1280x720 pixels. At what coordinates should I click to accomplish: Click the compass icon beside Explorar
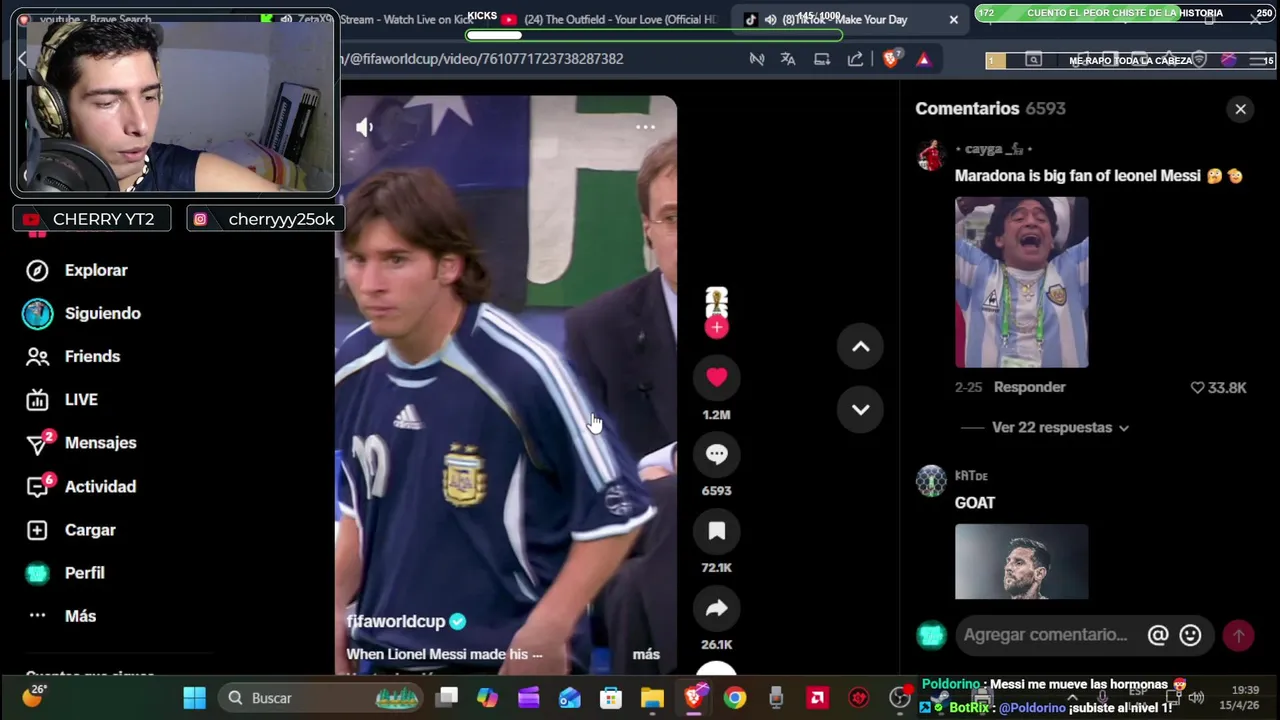[37, 270]
